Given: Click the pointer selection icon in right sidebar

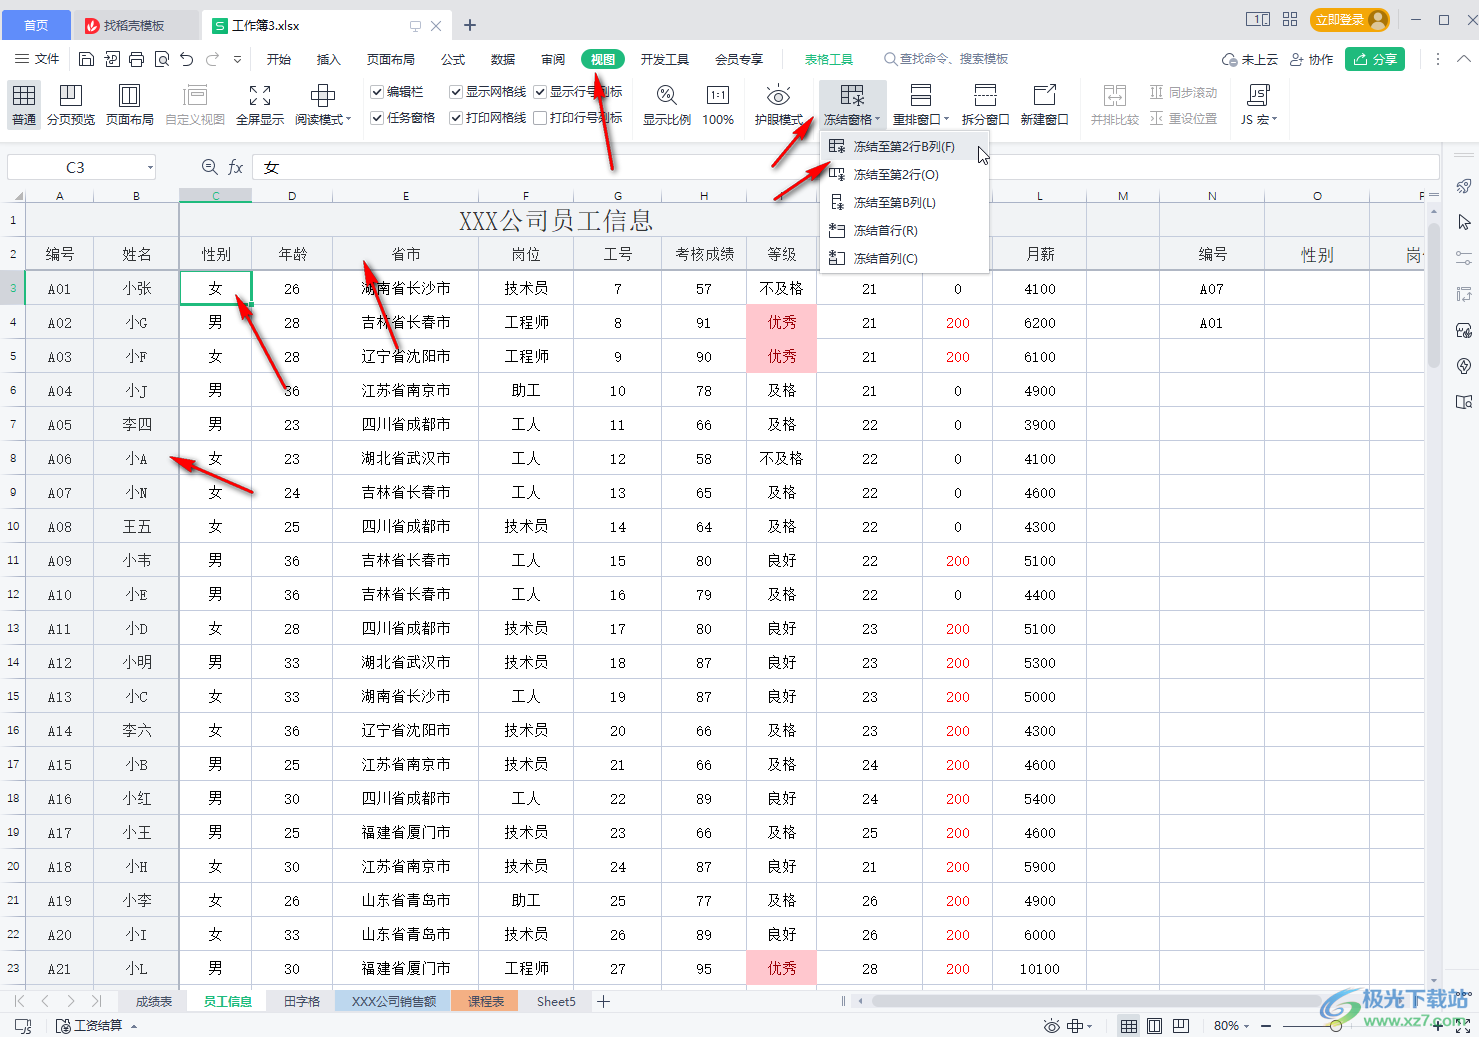Looking at the screenshot, I should pos(1464,221).
